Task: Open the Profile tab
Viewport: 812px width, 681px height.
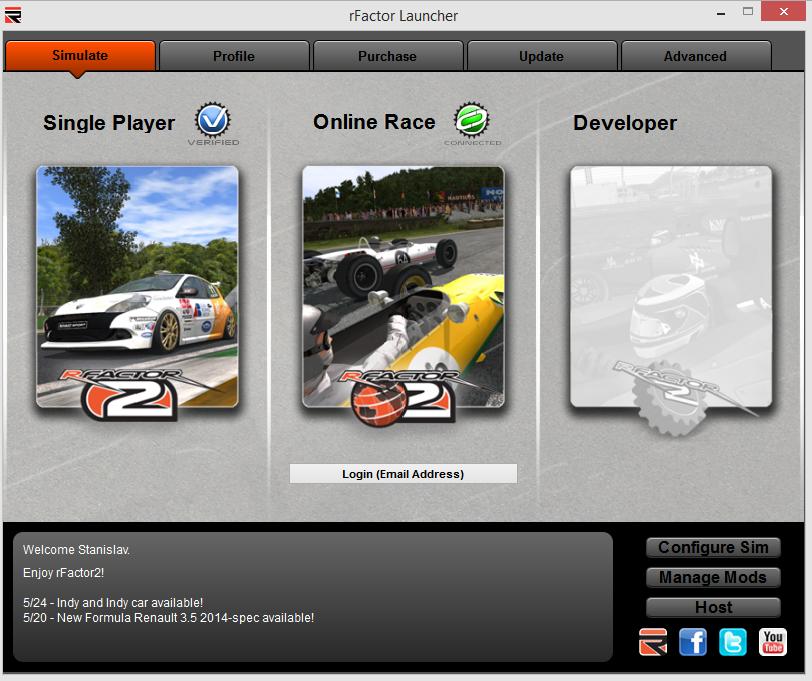Action: (234, 56)
